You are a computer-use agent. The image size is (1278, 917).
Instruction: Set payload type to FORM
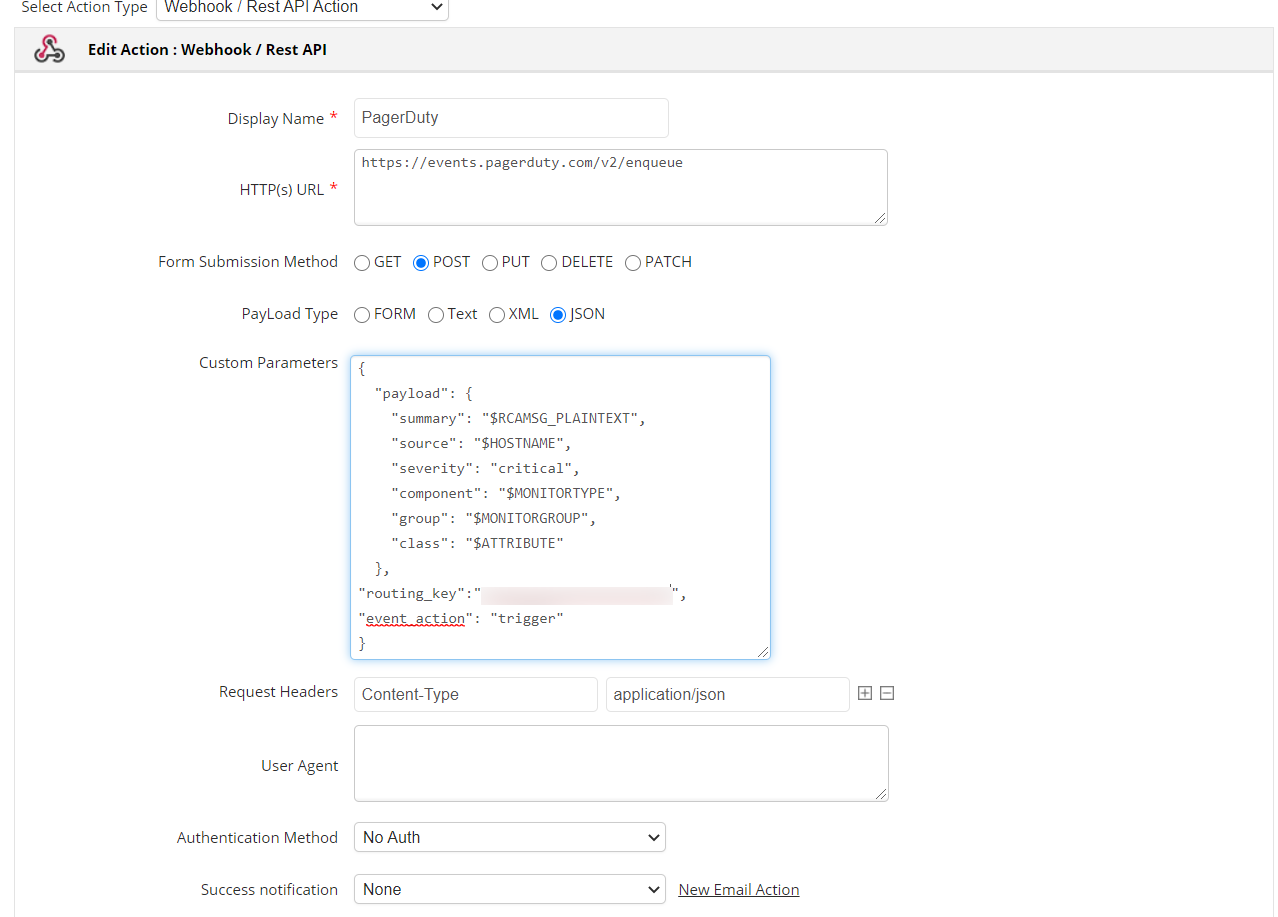click(x=362, y=315)
